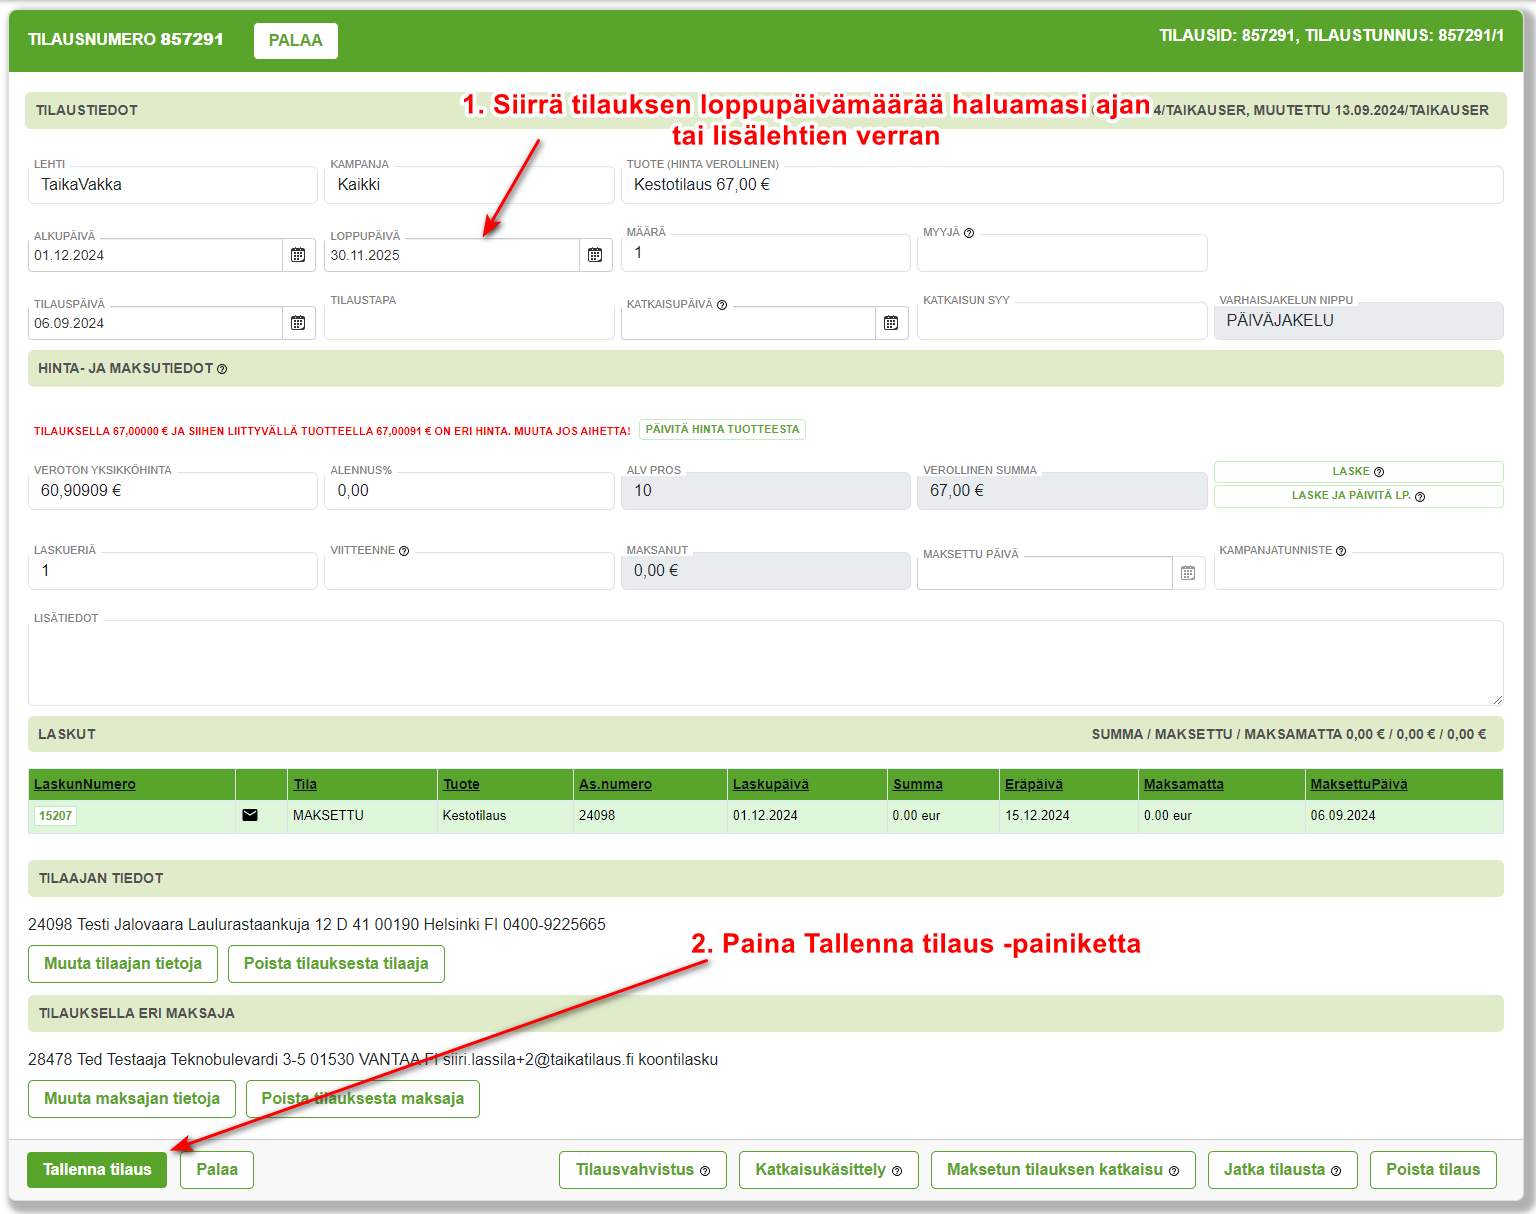
Task: Click the Alennus% field
Action: point(469,491)
